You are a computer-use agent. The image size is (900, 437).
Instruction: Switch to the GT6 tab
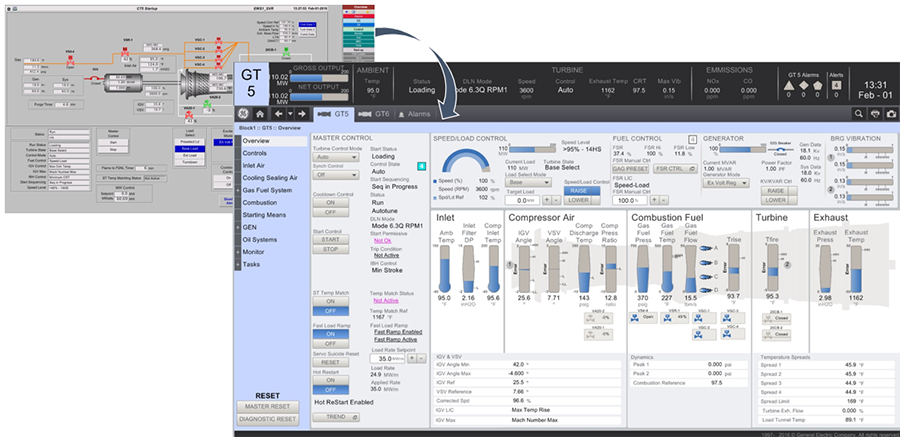coord(374,114)
